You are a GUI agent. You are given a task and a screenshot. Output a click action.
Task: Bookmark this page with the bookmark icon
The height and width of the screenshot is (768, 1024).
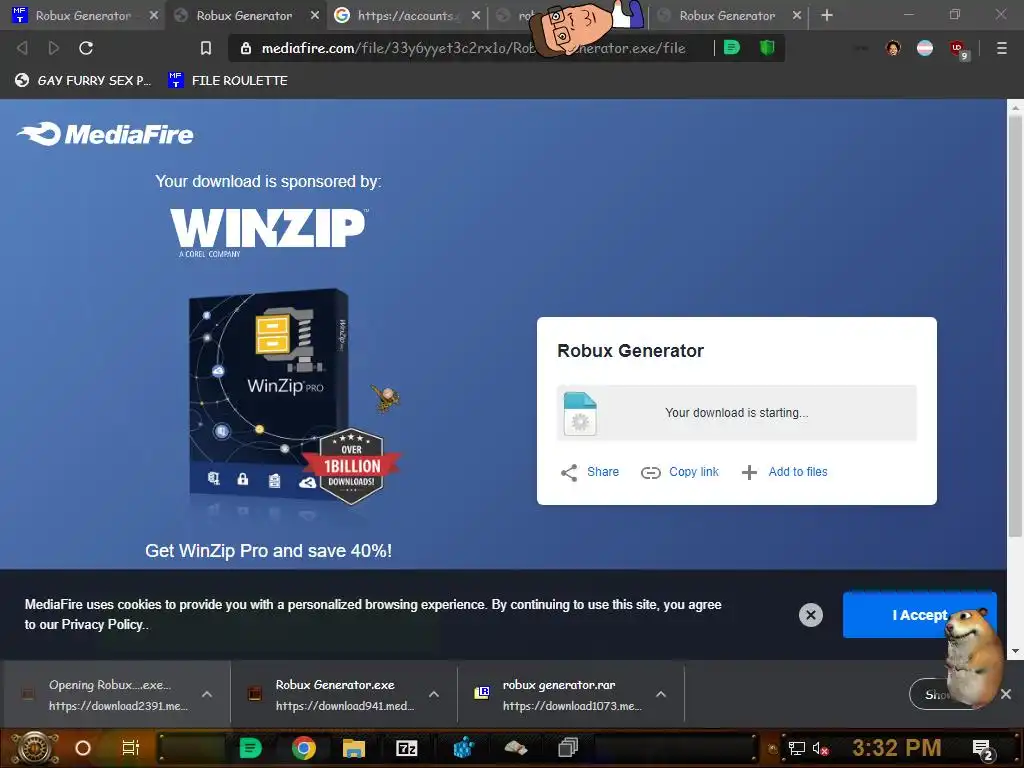[206, 48]
